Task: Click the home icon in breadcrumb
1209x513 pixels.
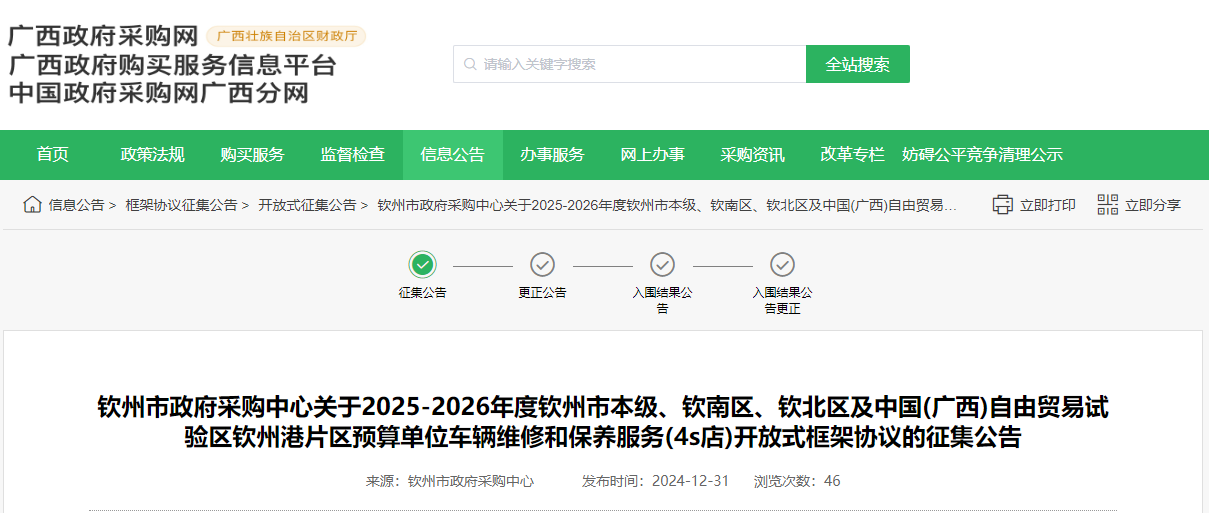Action: click(x=32, y=205)
